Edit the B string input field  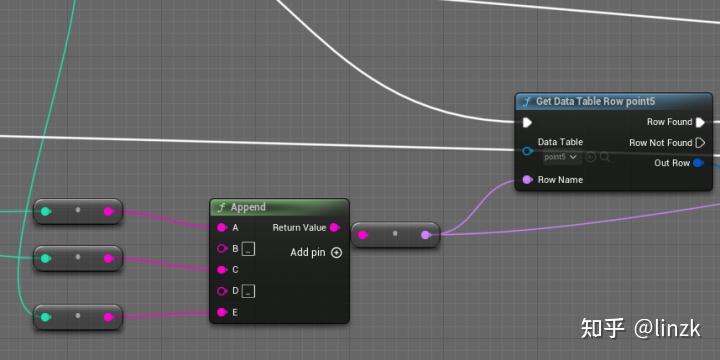248,249
